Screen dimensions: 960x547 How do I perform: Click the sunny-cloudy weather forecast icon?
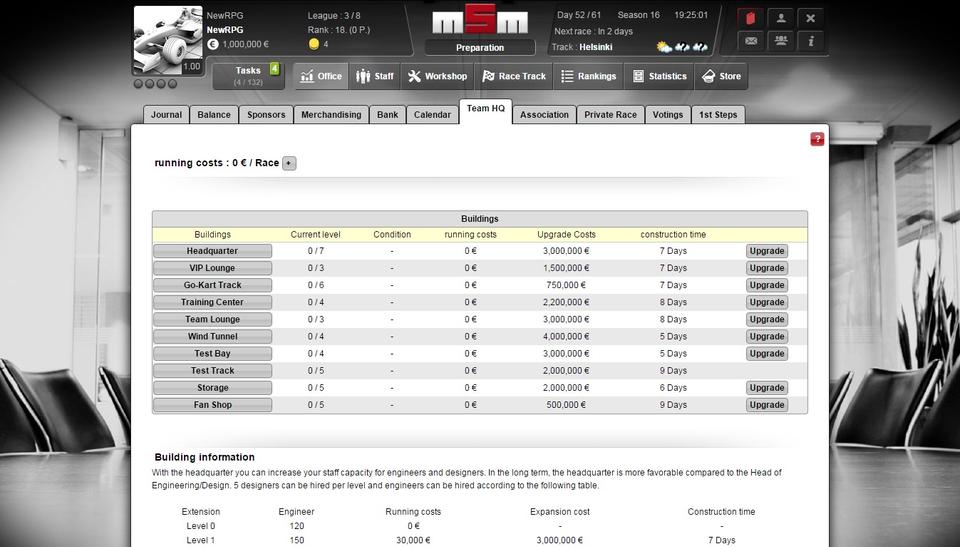664,47
